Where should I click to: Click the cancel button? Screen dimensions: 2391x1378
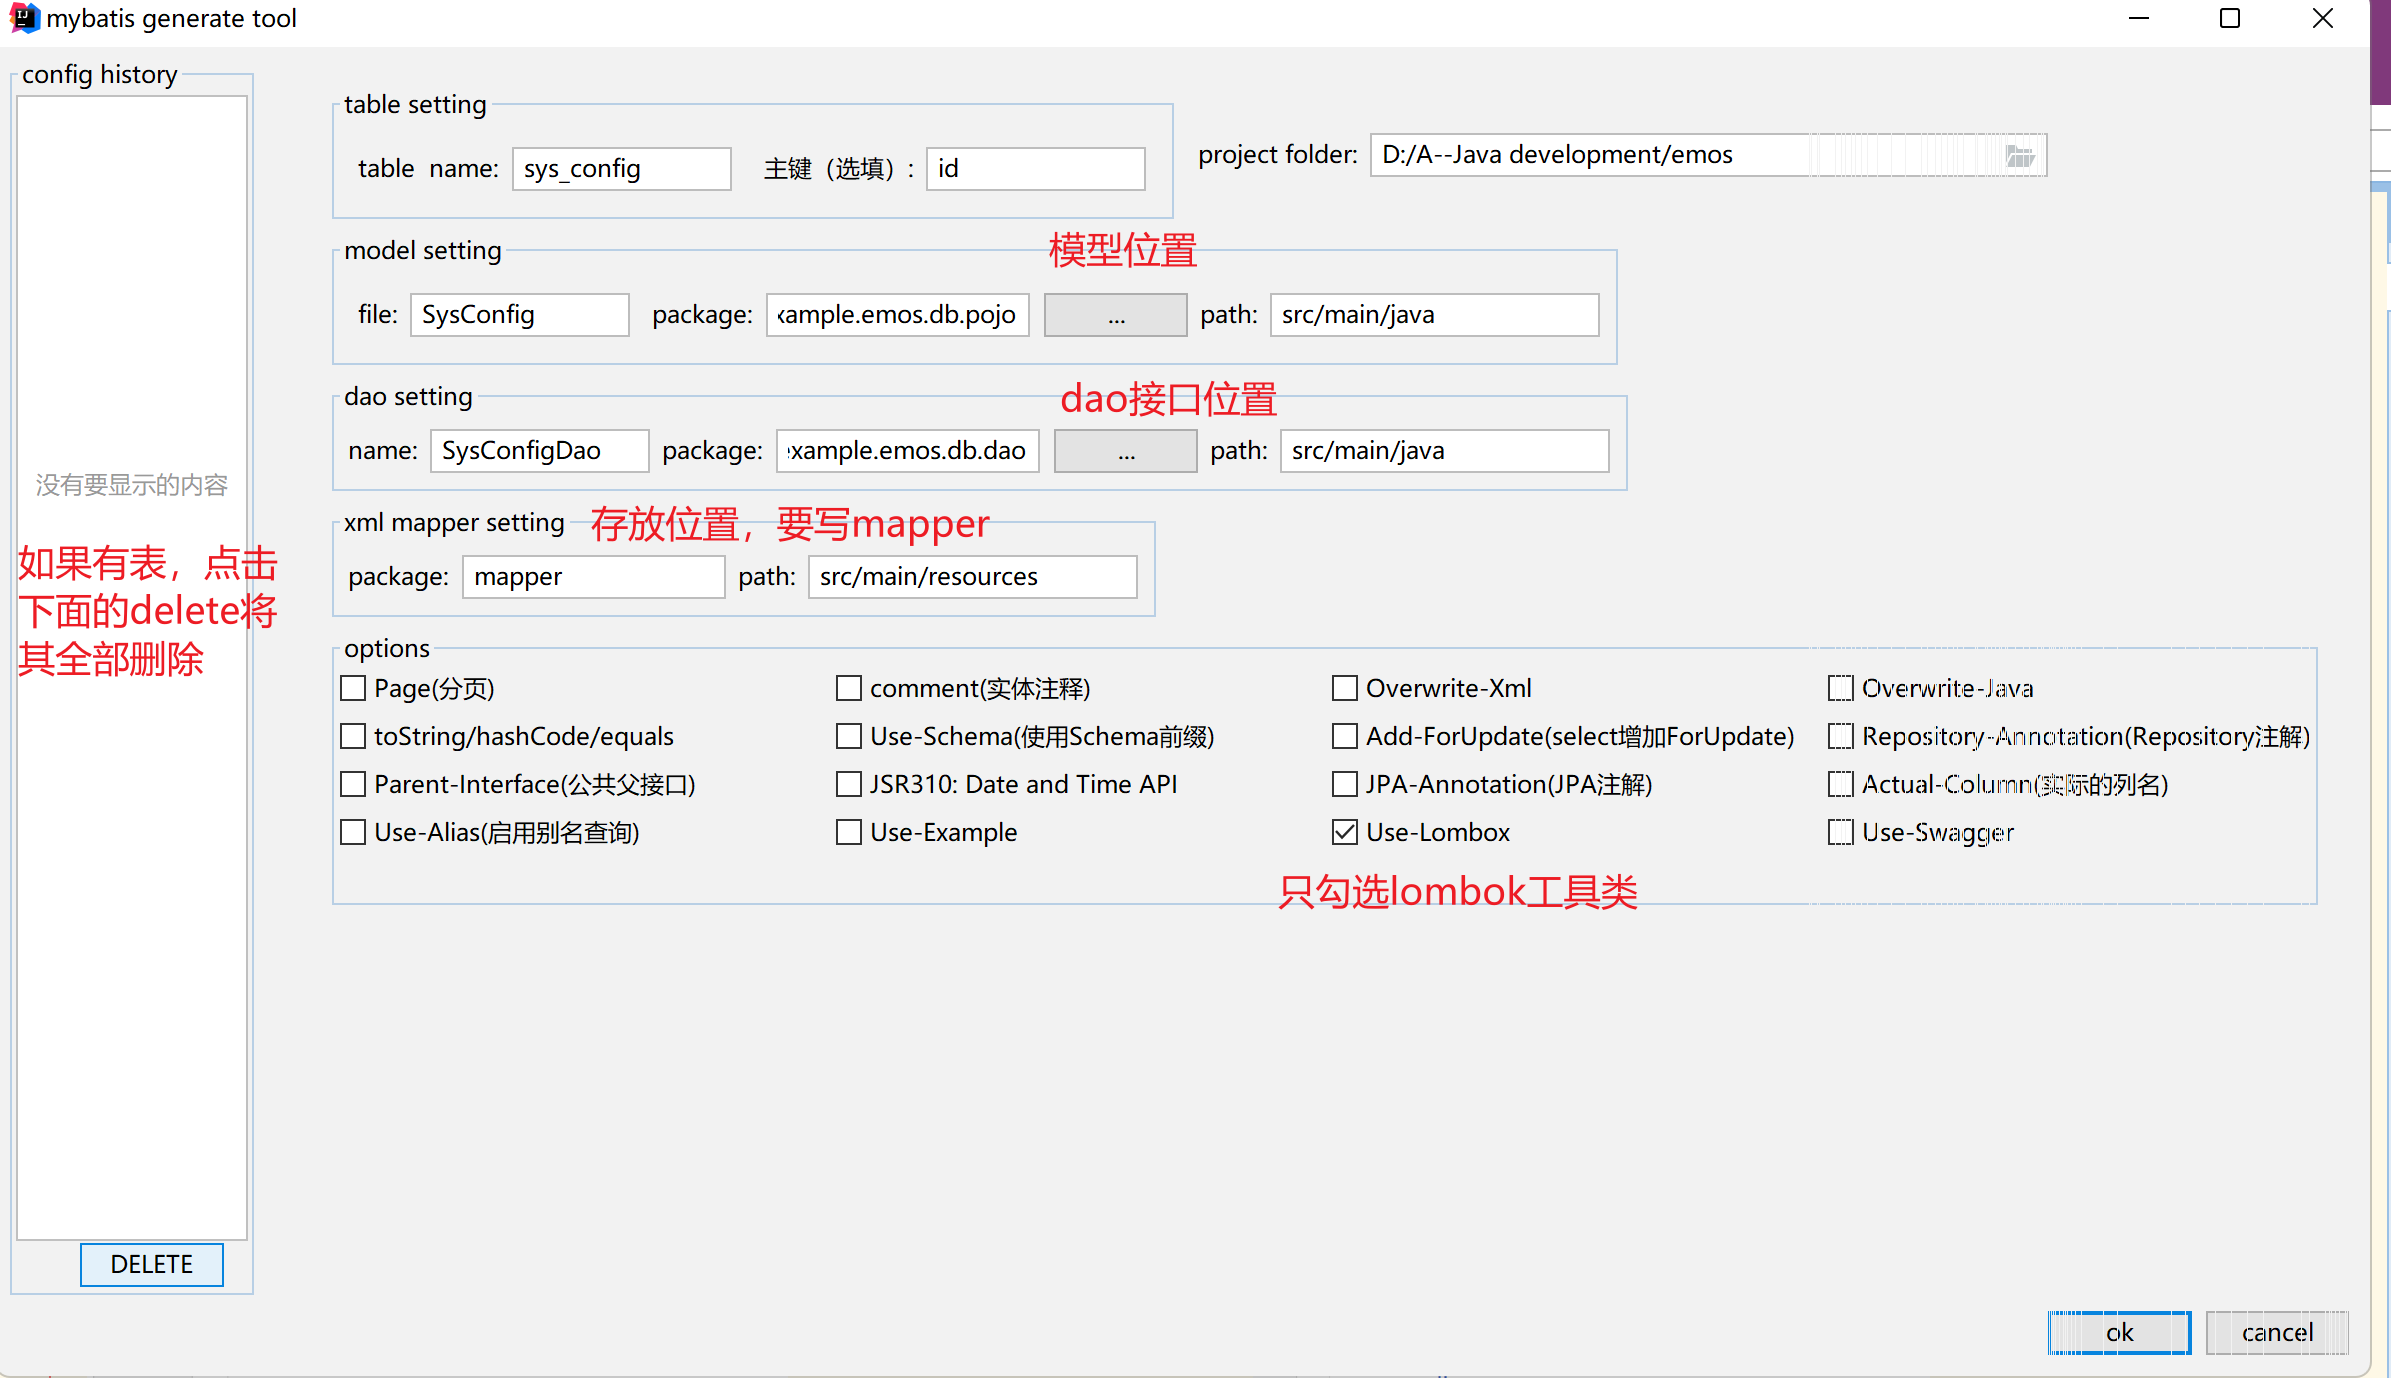(x=2276, y=1332)
